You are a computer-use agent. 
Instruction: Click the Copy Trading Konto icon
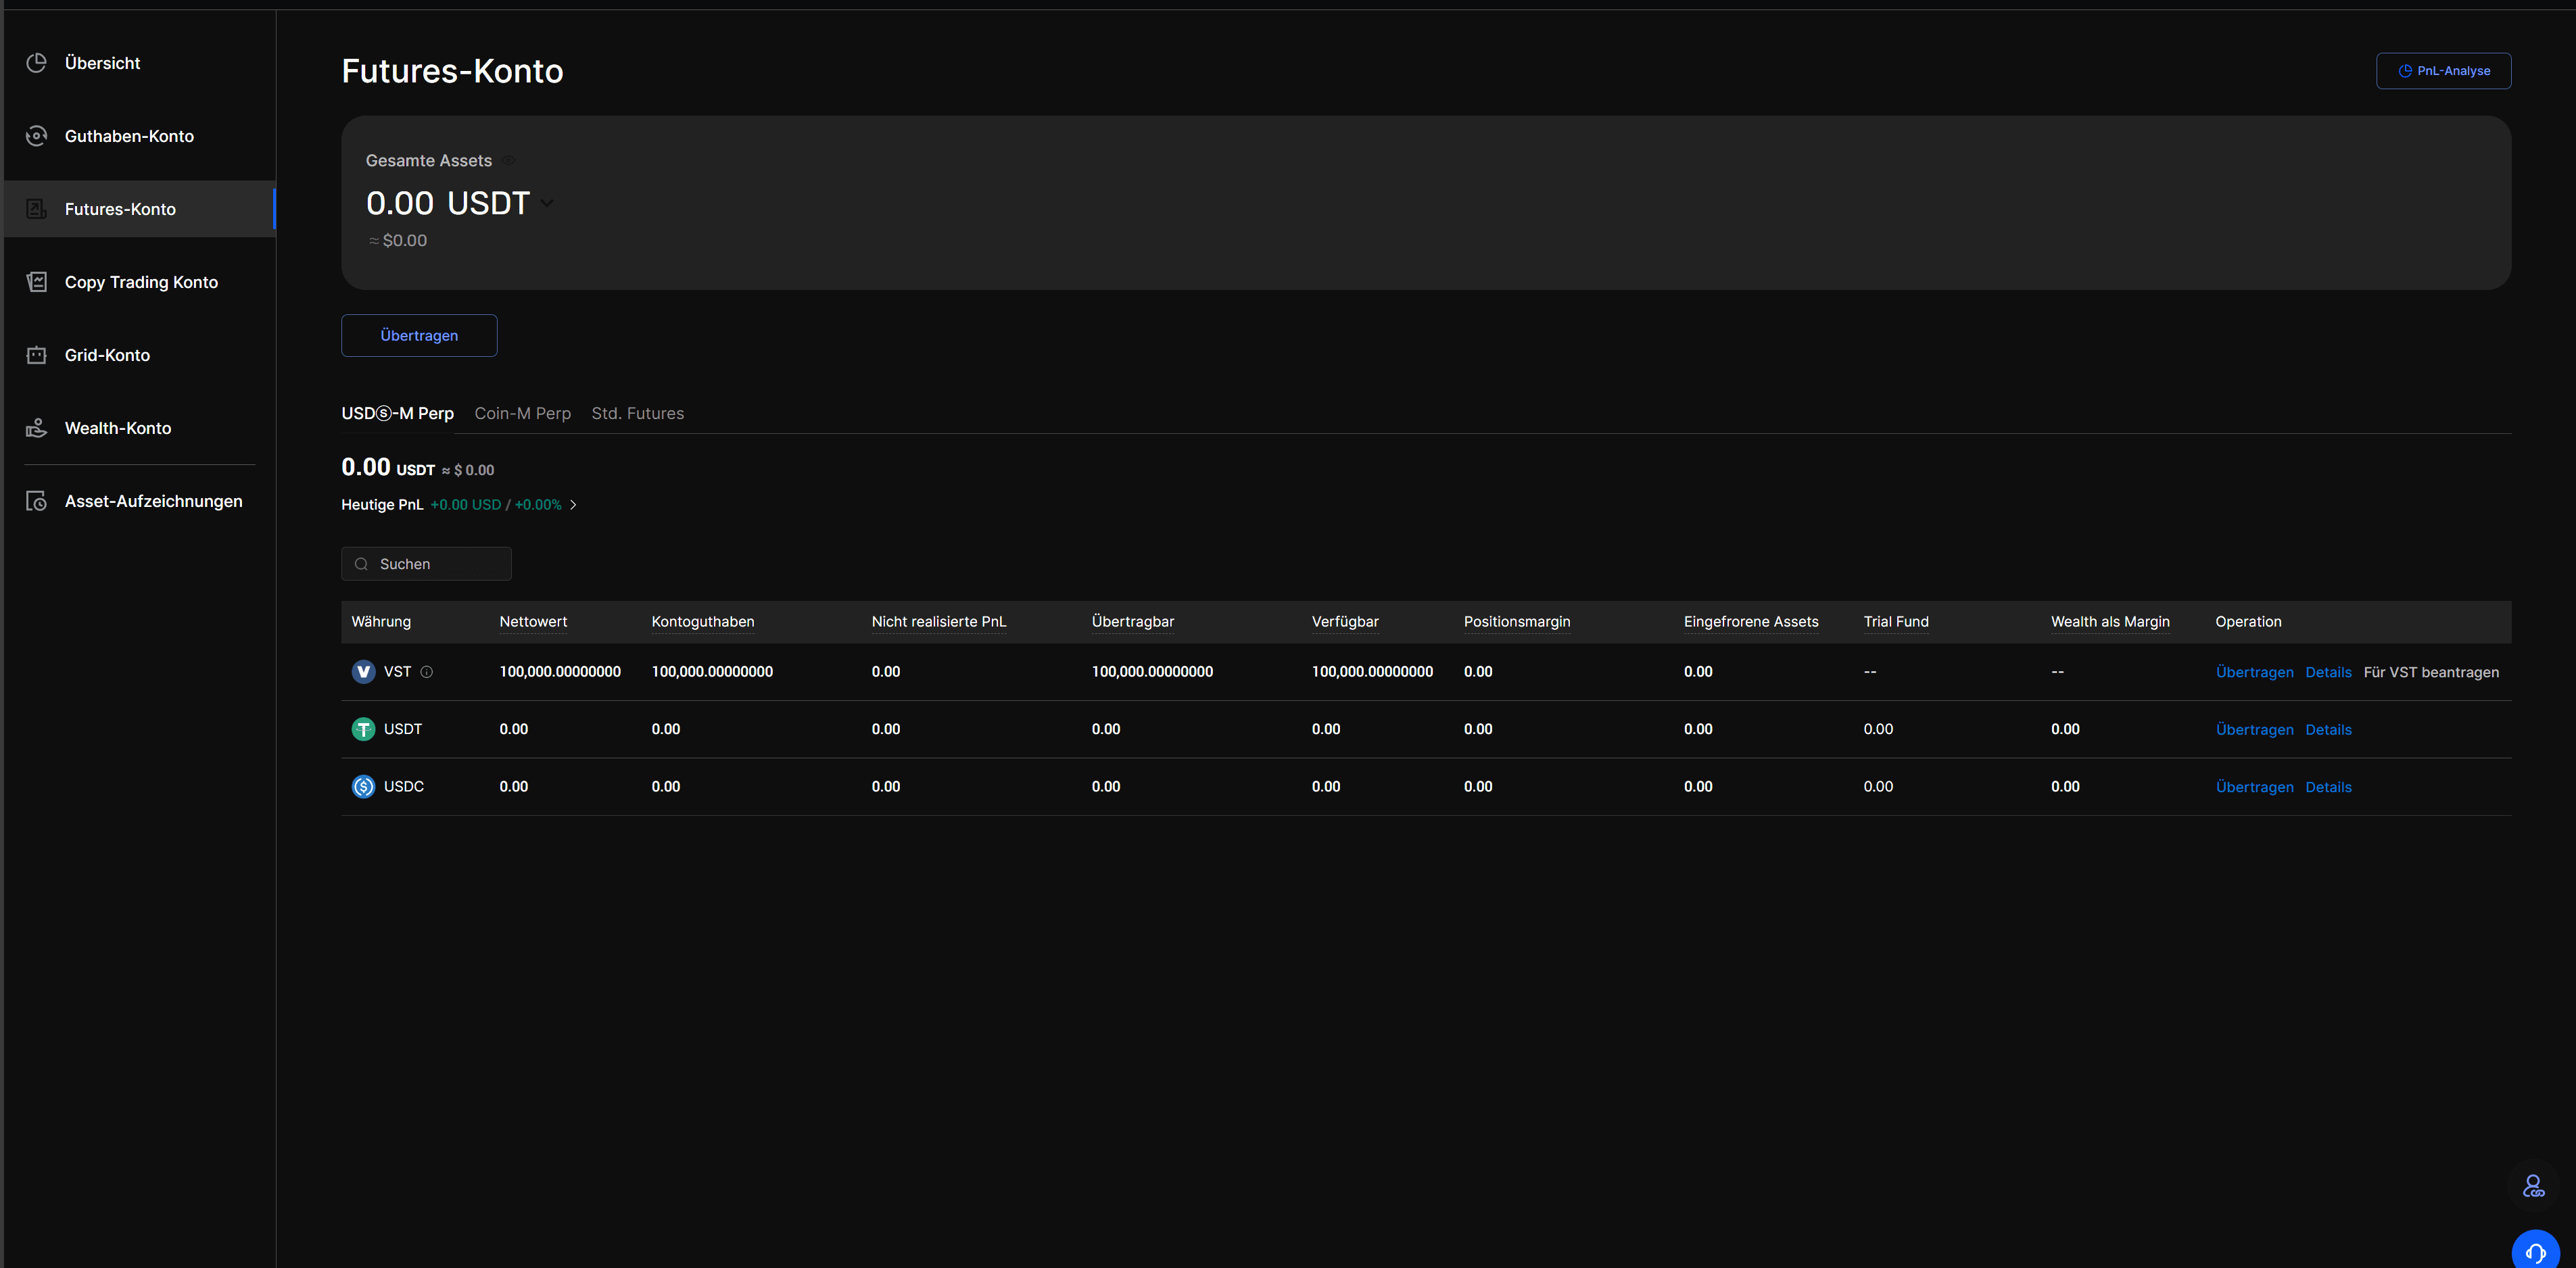(x=37, y=282)
